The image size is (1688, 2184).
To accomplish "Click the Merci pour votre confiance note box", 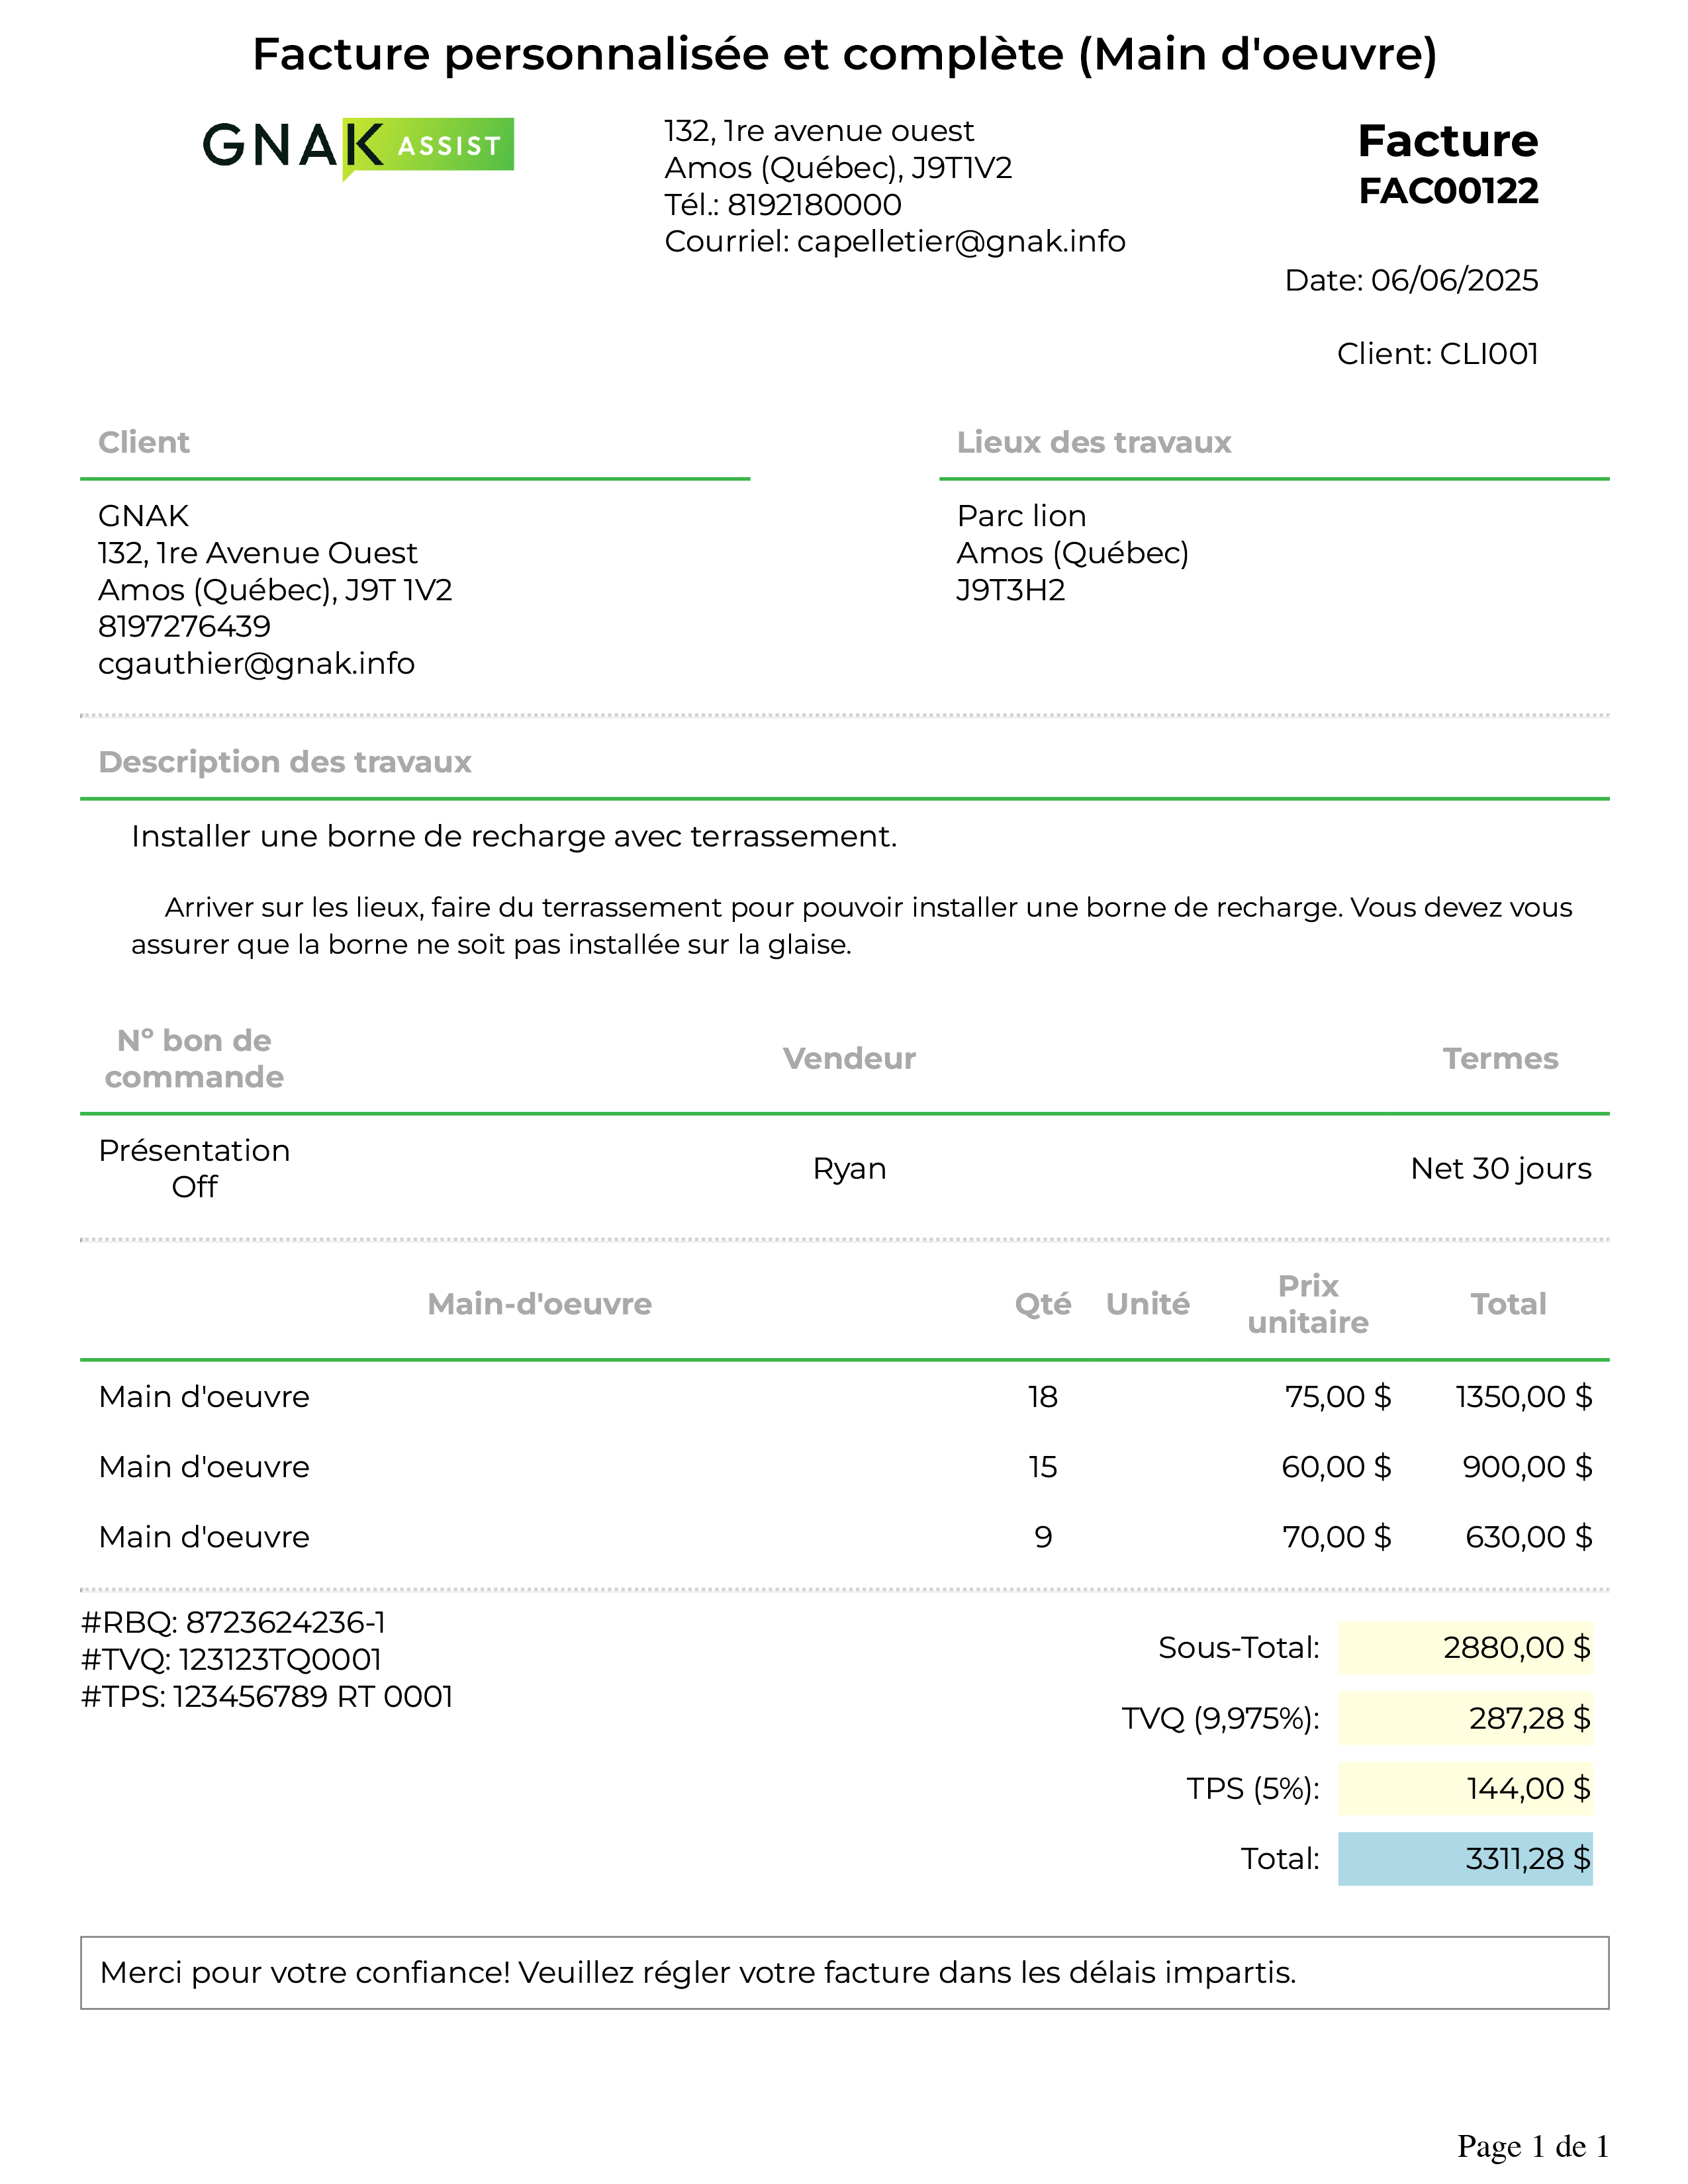I will tap(844, 1973).
